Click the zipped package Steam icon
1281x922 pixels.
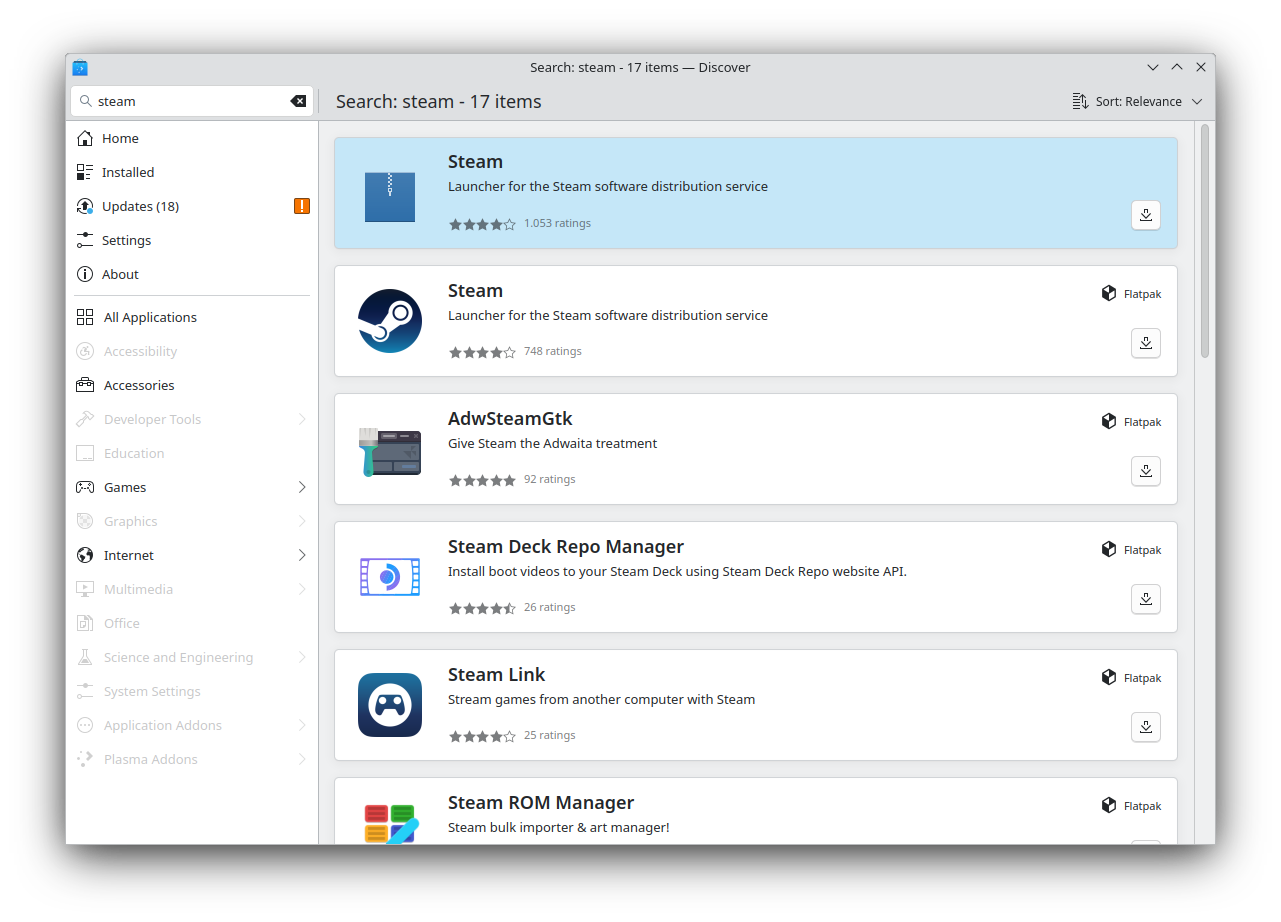point(390,196)
